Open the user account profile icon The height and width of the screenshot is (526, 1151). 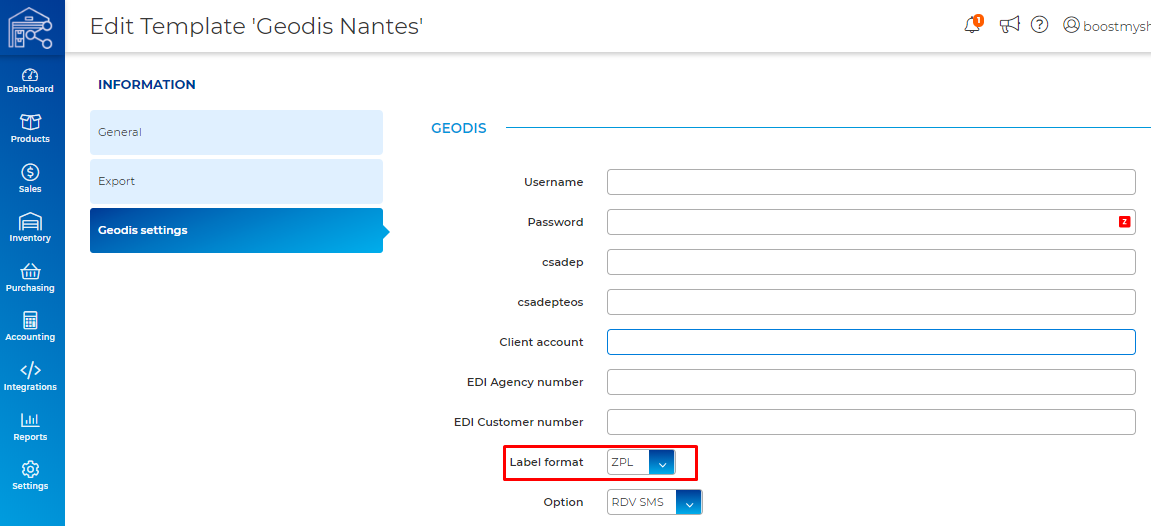coord(1072,25)
